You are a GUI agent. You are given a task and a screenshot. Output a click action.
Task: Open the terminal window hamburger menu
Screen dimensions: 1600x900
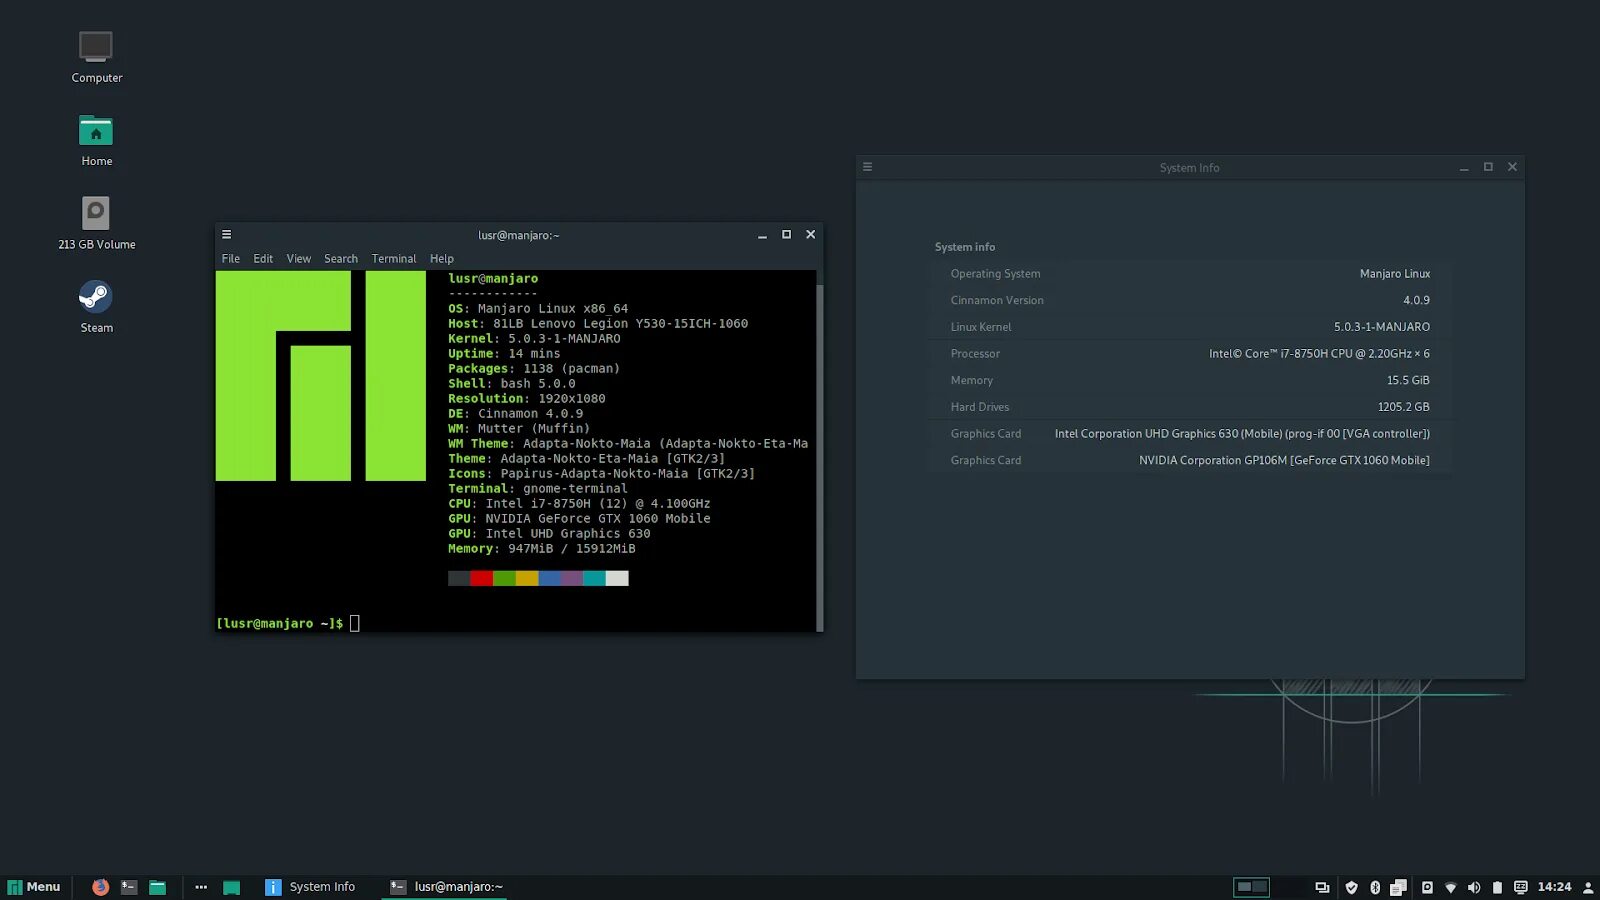[x=227, y=235]
